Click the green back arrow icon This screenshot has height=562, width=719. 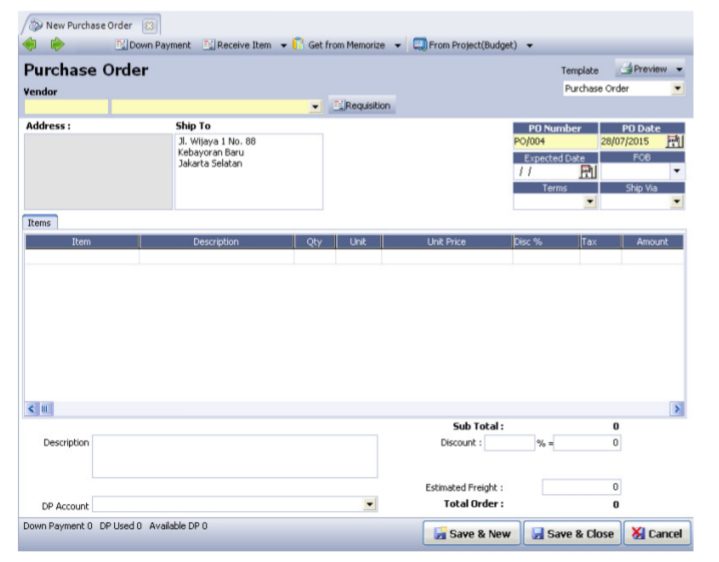click(30, 44)
